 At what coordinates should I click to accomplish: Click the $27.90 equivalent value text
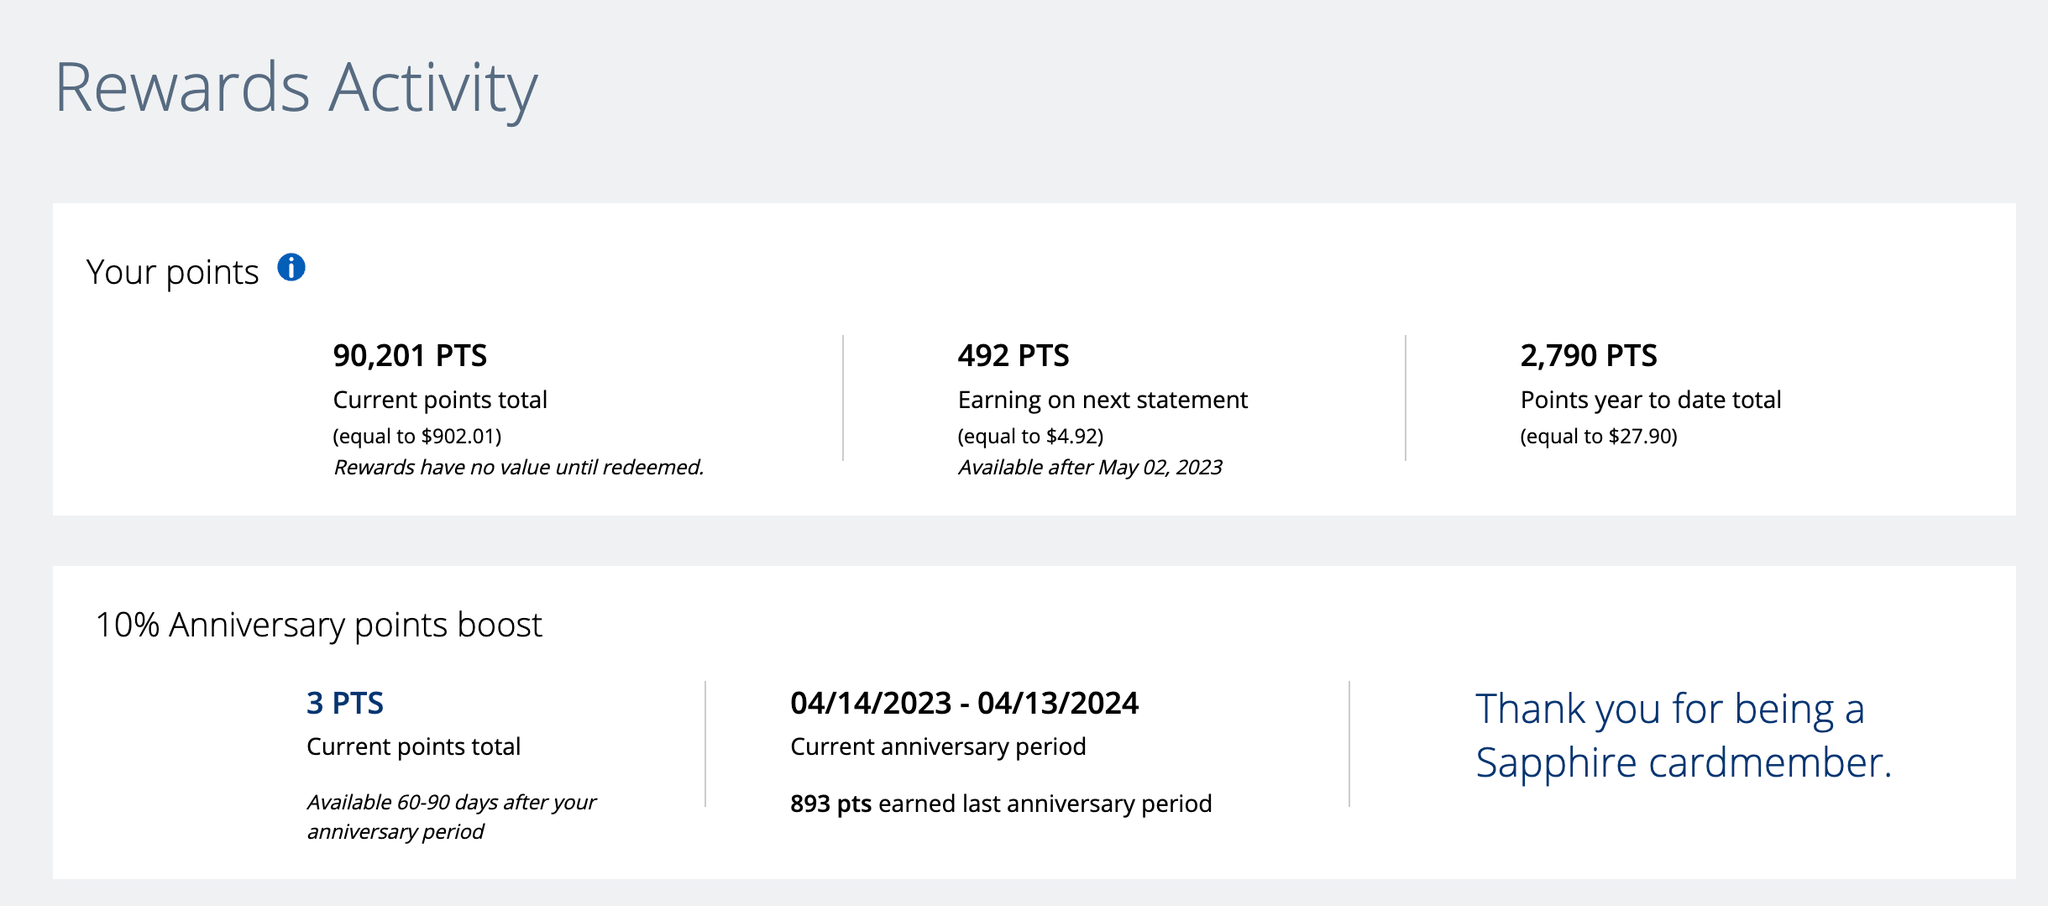tap(1599, 435)
